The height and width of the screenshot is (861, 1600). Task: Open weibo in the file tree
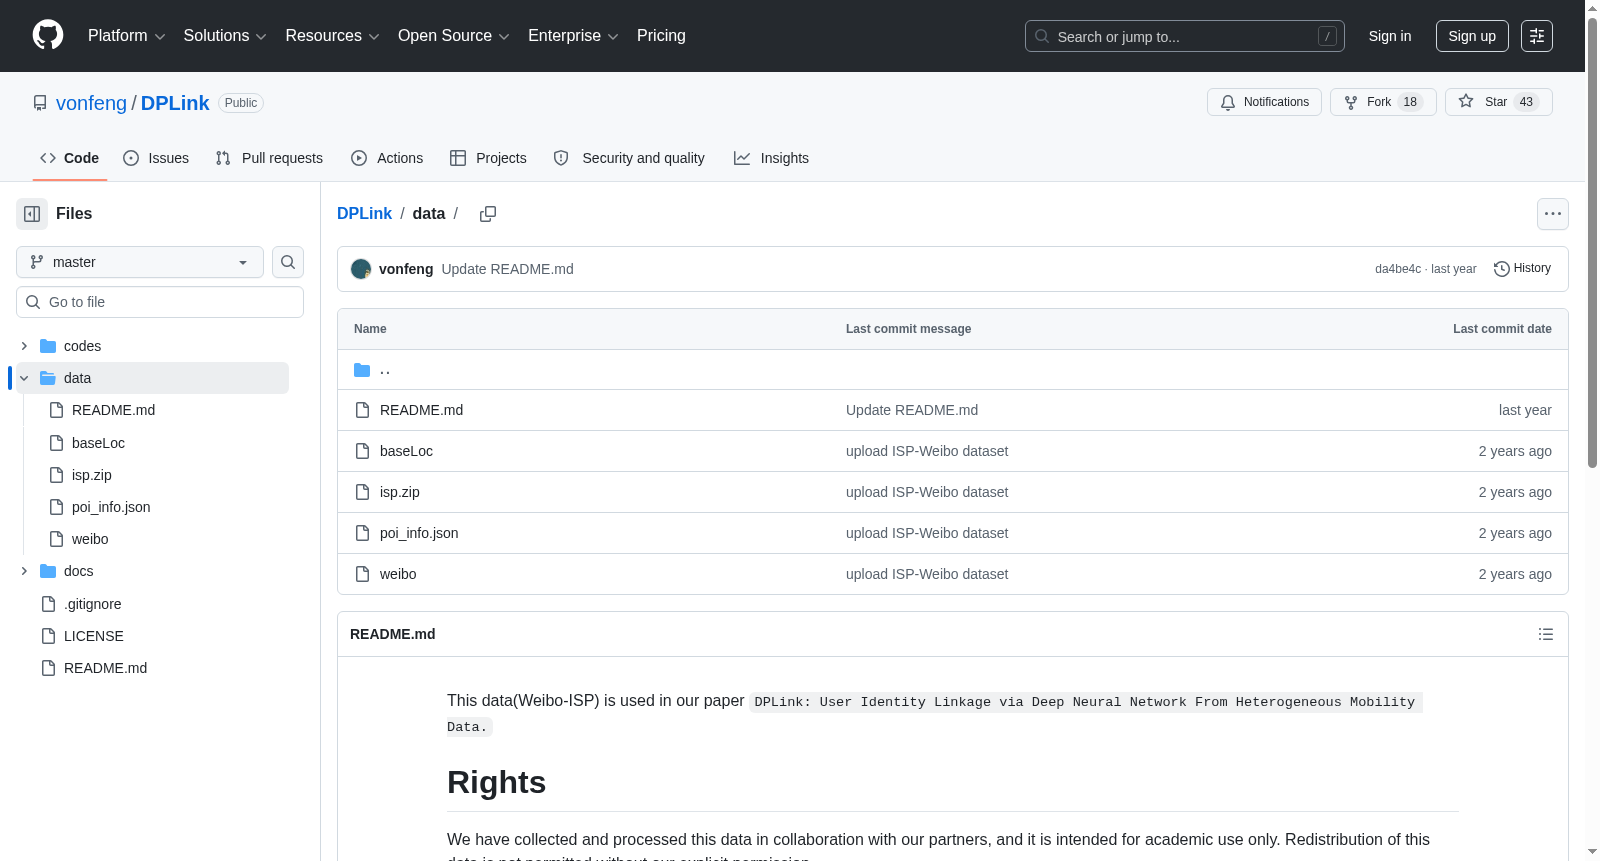coord(90,539)
